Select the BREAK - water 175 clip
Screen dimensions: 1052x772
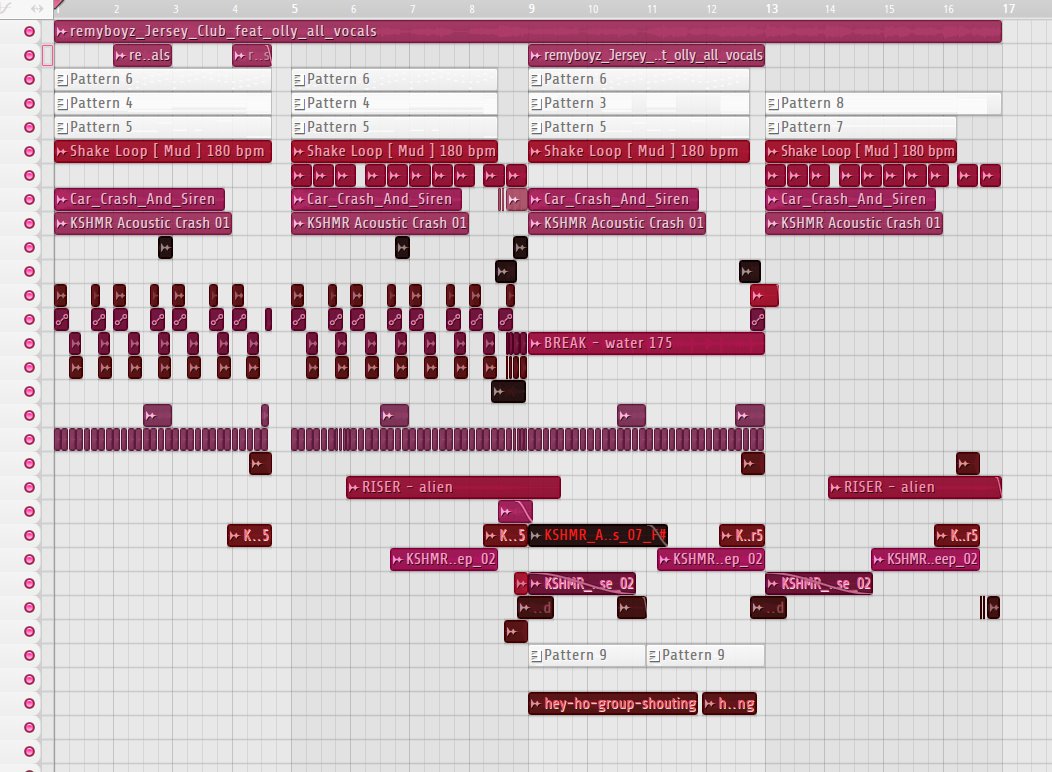(x=646, y=343)
